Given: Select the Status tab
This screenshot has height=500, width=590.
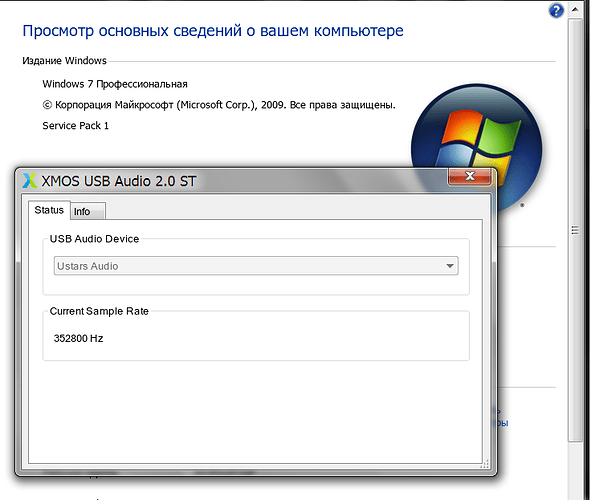Looking at the screenshot, I should 49,210.
